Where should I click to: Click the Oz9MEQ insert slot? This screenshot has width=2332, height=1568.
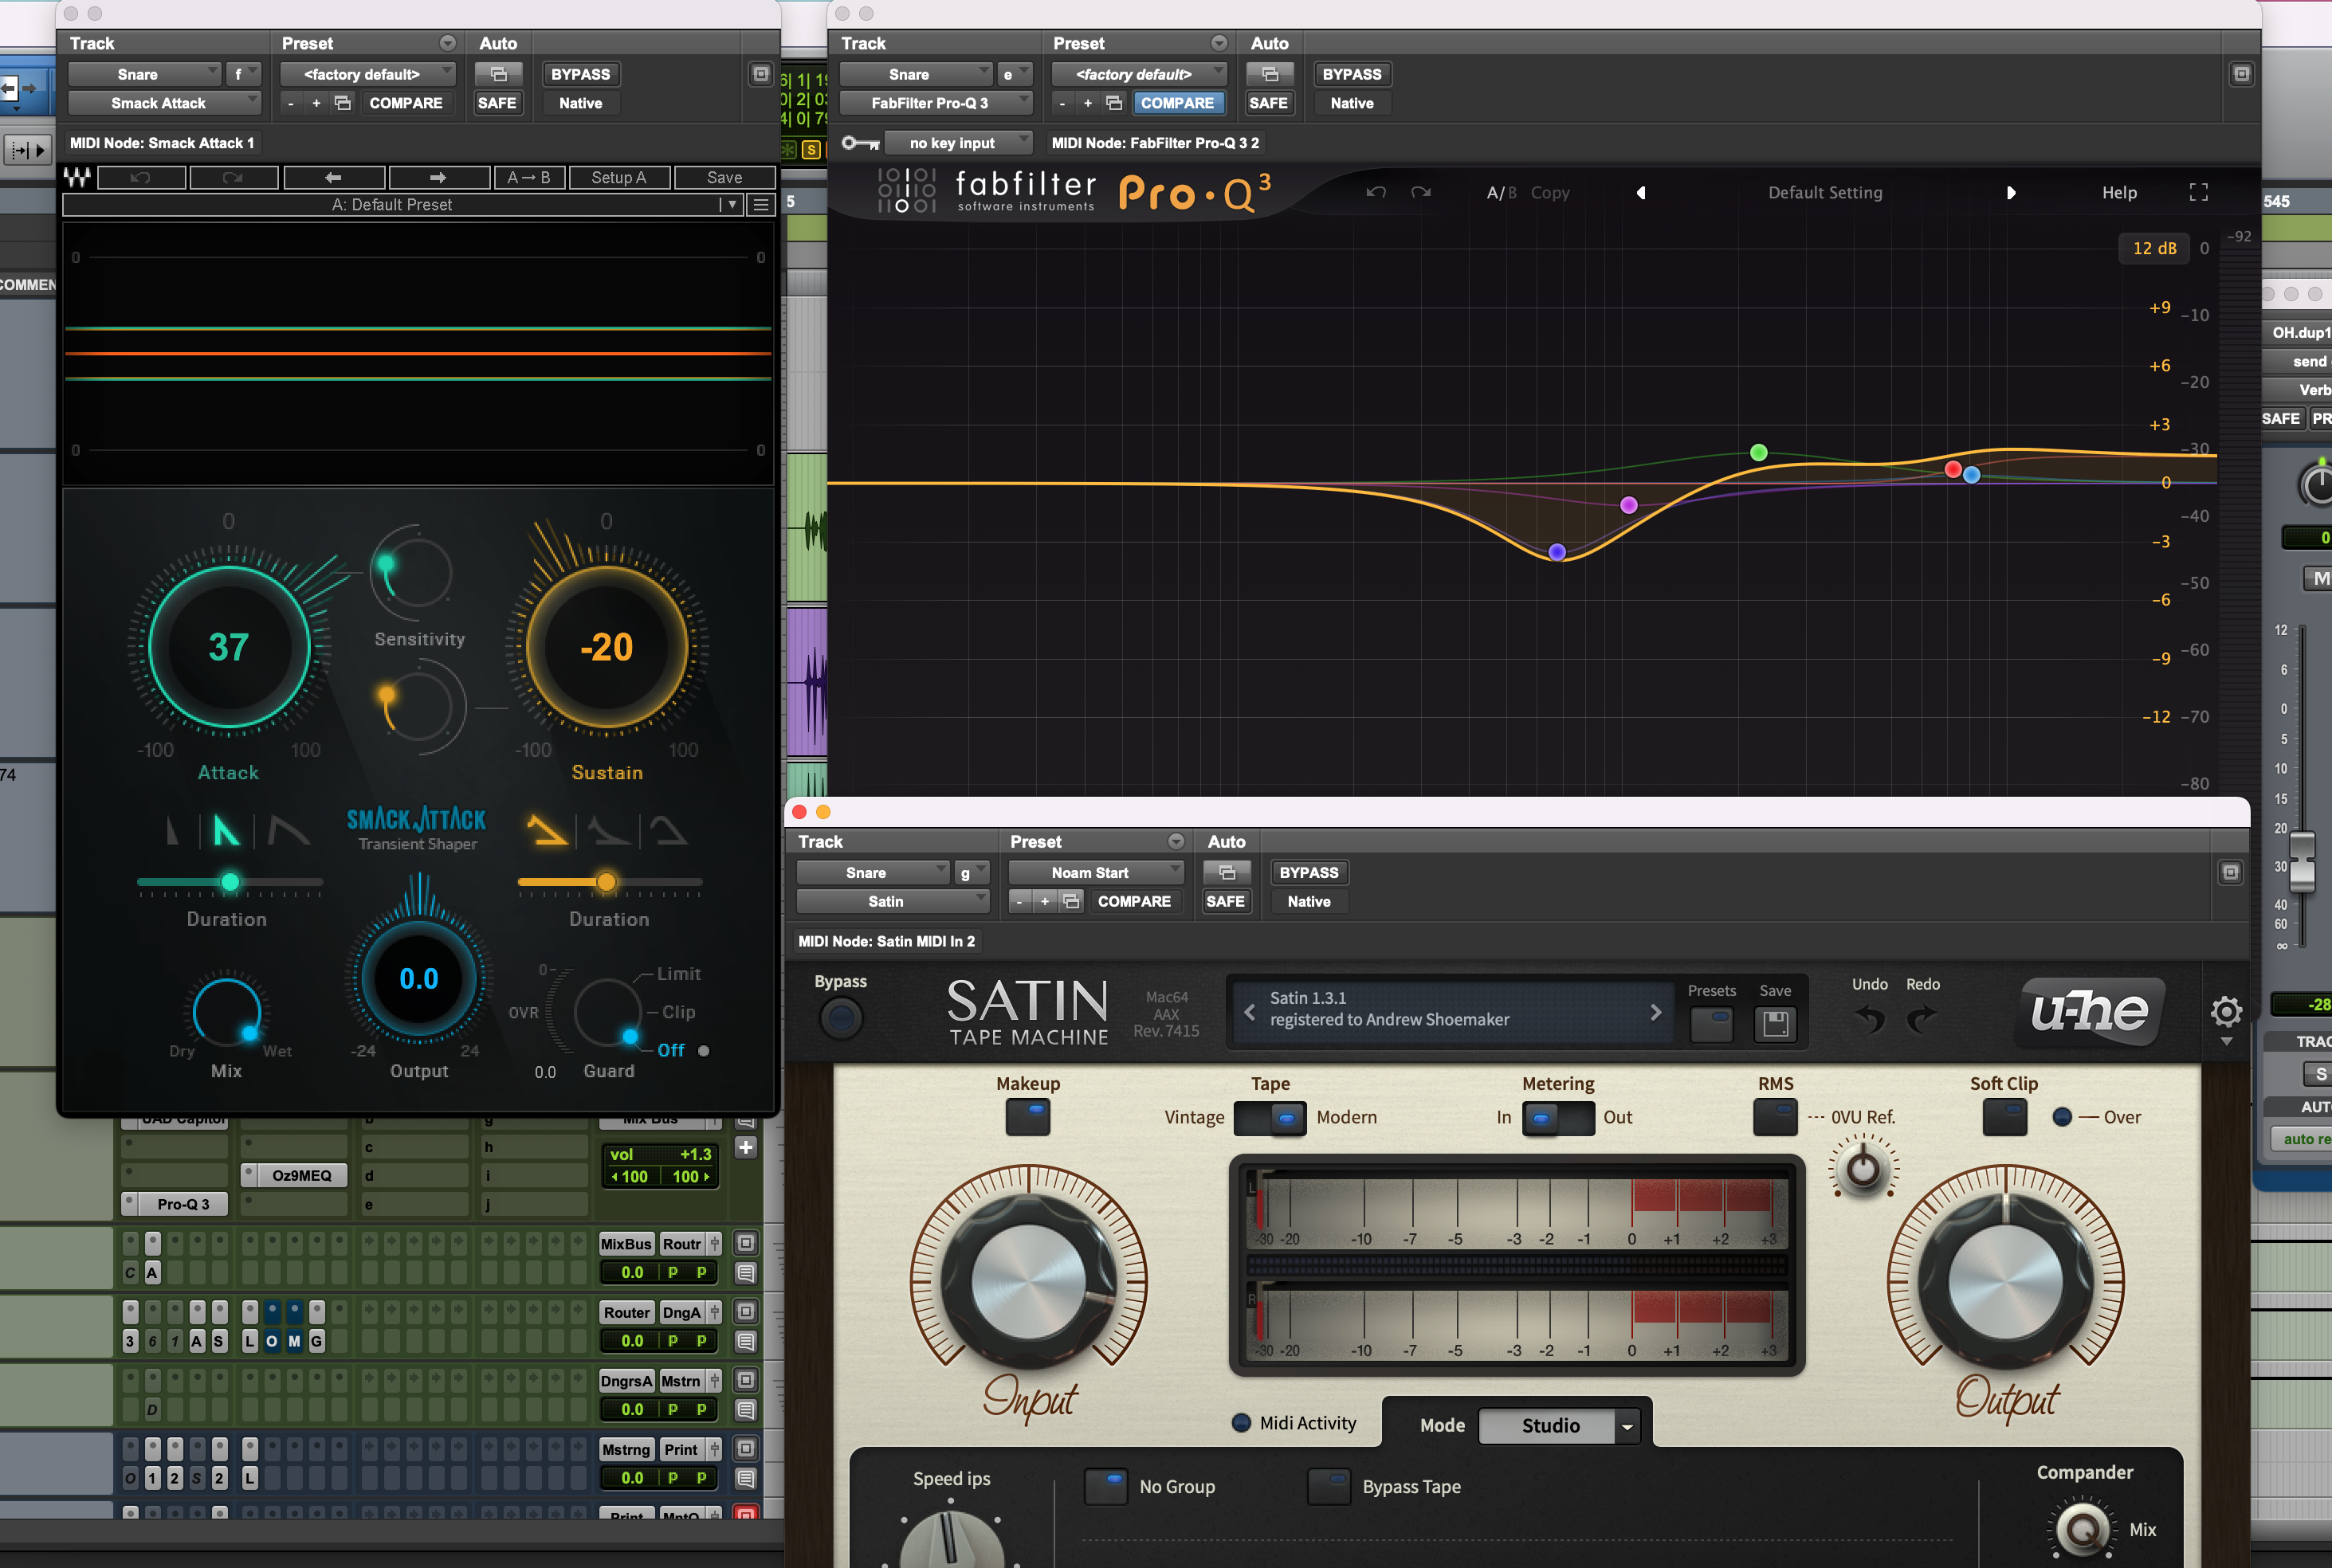[302, 1175]
